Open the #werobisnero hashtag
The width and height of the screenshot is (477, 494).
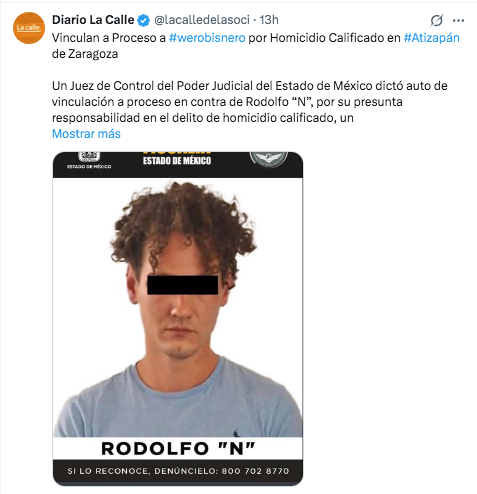(x=207, y=38)
